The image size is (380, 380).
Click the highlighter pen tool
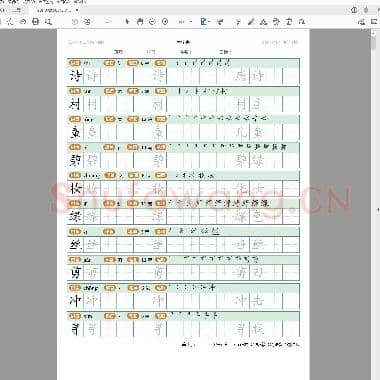click(251, 22)
